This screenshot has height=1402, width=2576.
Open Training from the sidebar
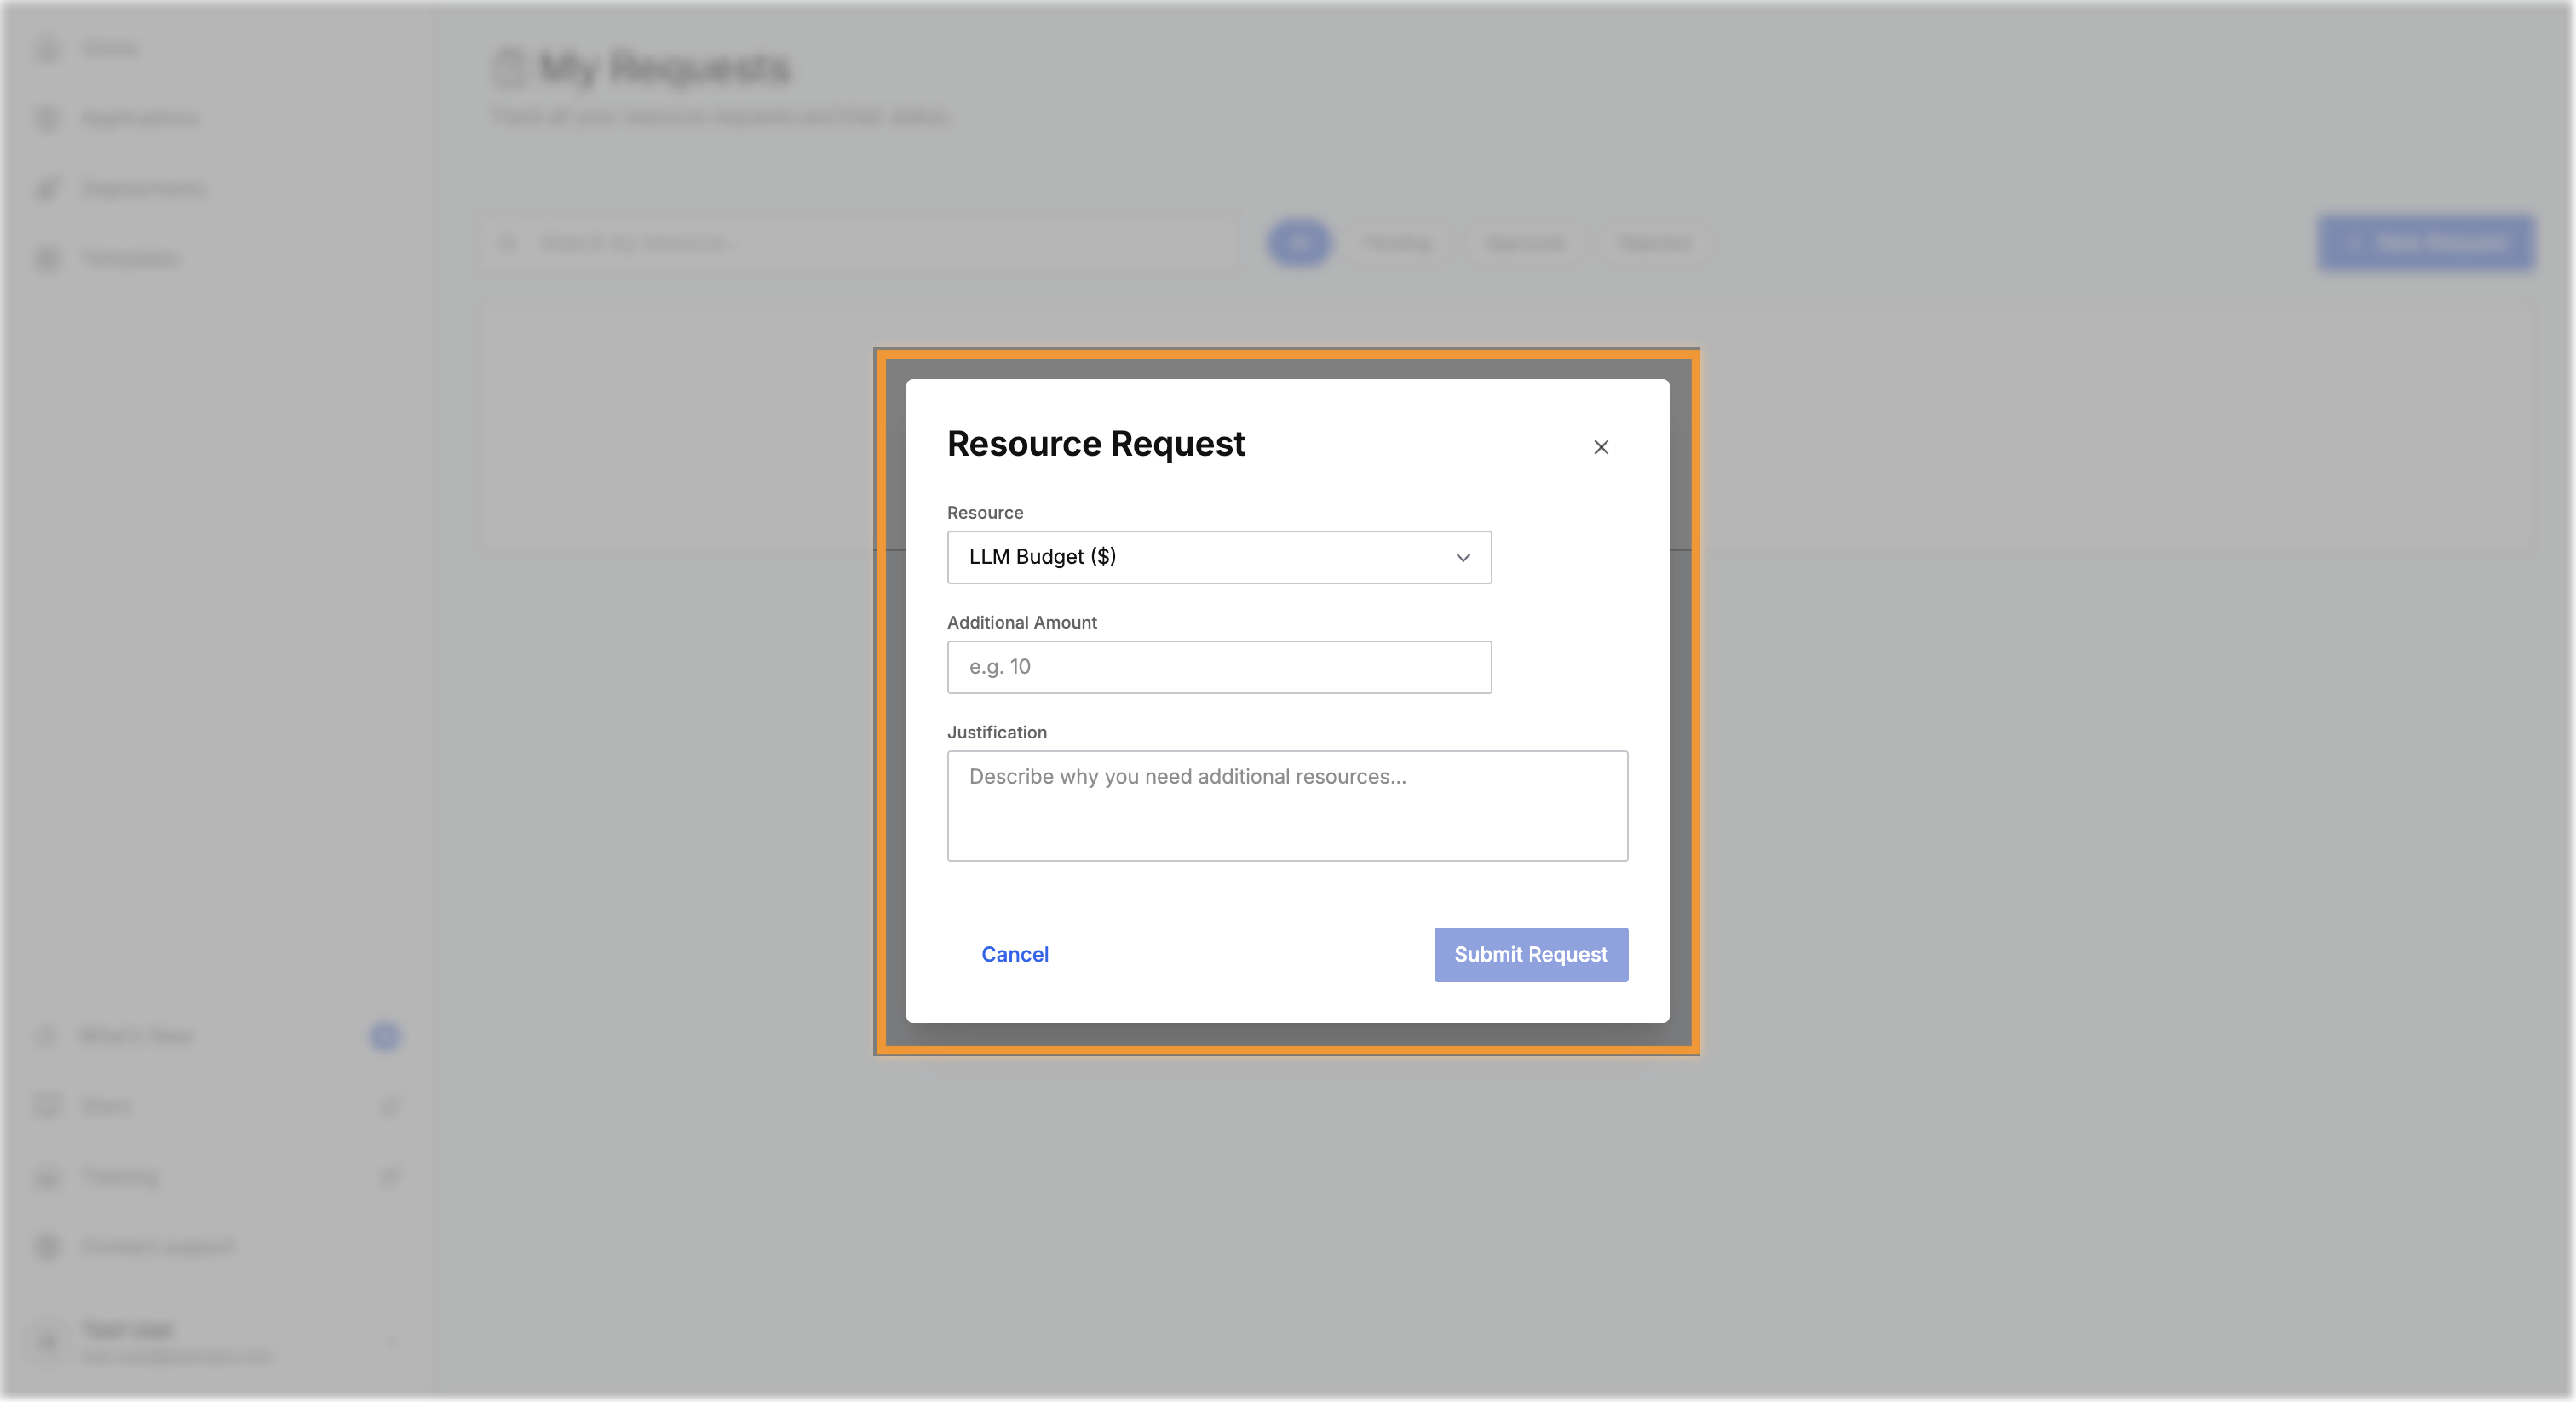click(120, 1176)
